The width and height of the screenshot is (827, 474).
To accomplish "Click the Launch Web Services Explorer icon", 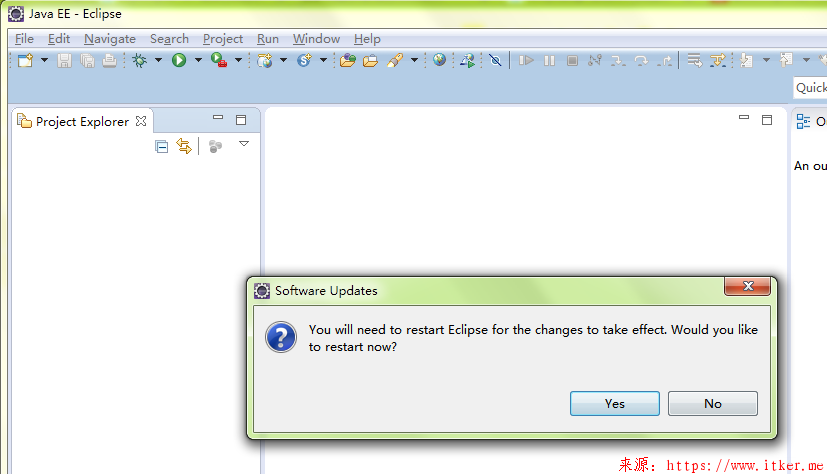I will [x=467, y=61].
